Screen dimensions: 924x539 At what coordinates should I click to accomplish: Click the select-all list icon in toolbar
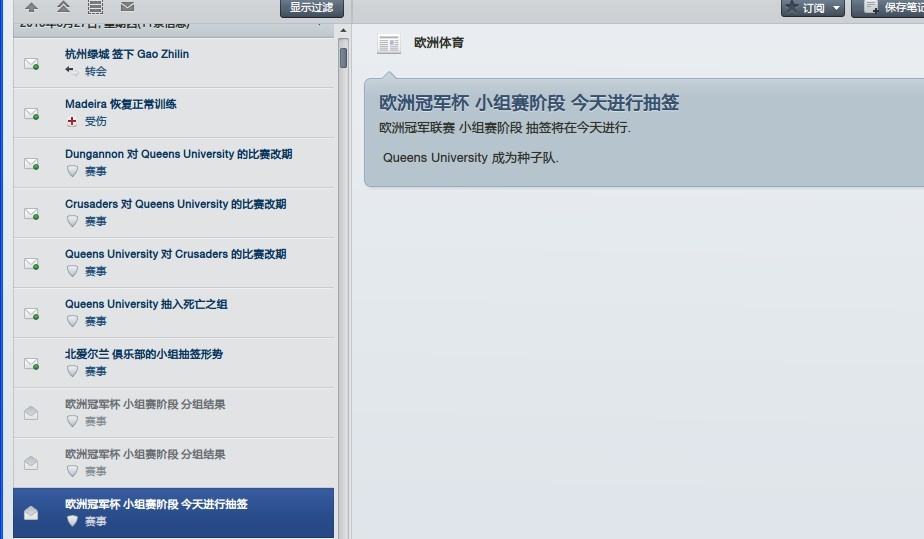[x=95, y=7]
